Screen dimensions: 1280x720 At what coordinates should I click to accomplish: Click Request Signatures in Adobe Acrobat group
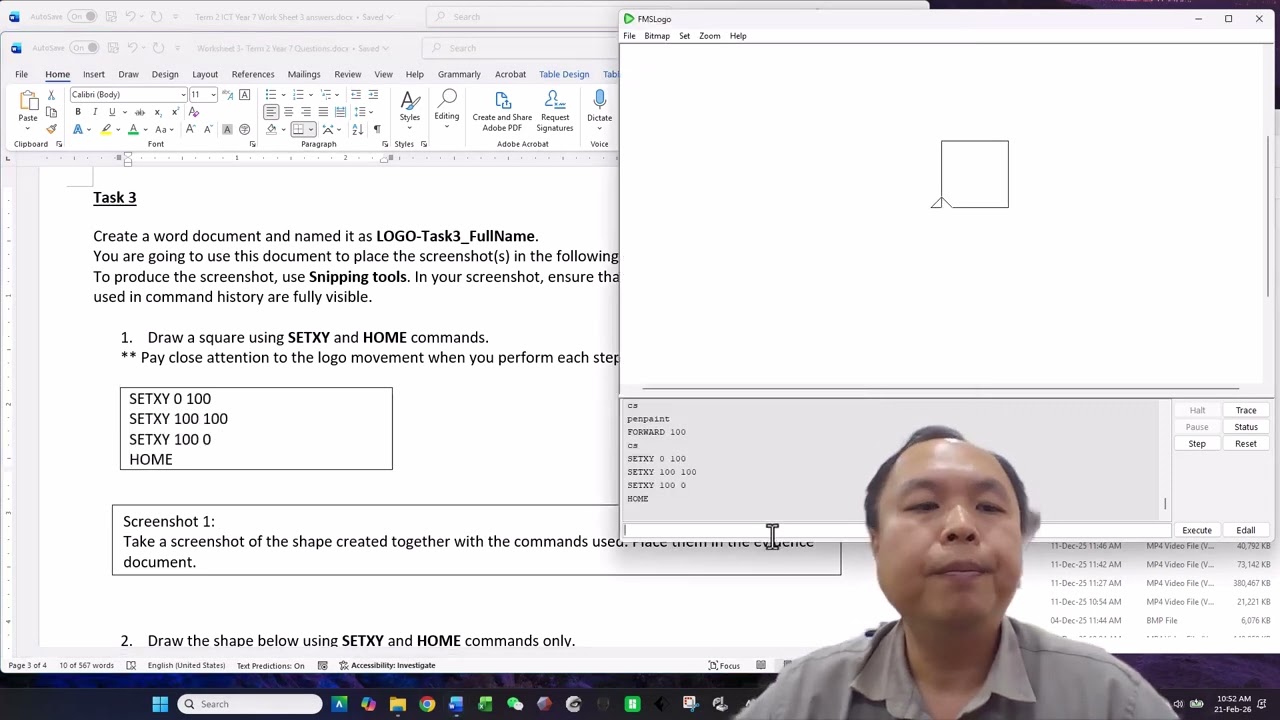tap(555, 111)
